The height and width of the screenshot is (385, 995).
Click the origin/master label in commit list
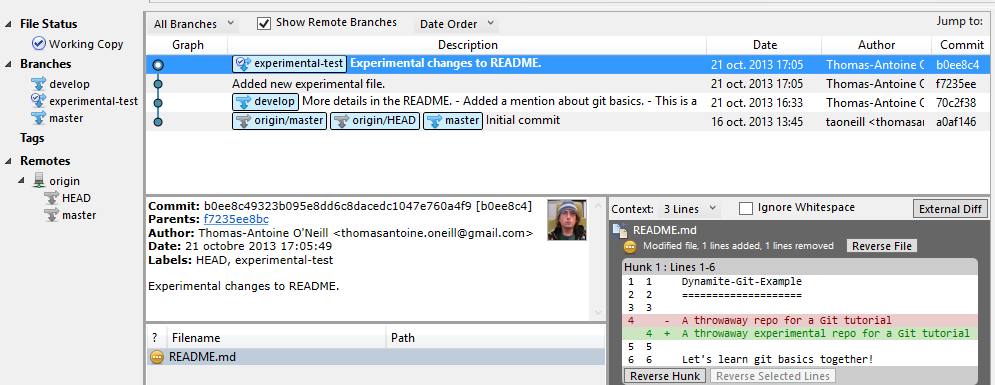[x=279, y=121]
